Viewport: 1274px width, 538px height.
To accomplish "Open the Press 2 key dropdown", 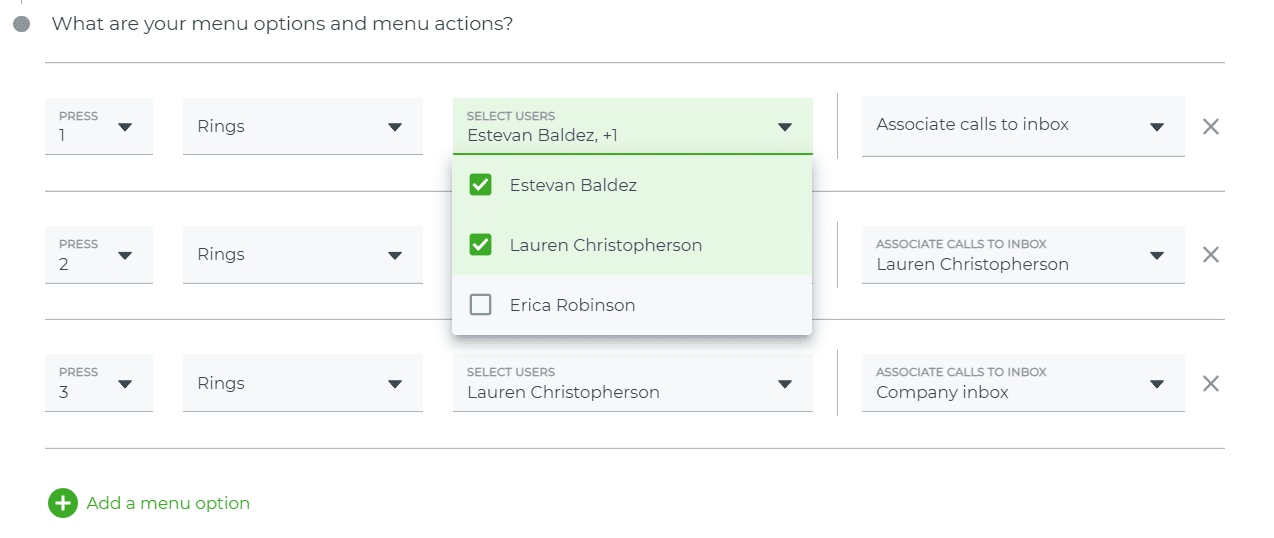I will pos(99,254).
